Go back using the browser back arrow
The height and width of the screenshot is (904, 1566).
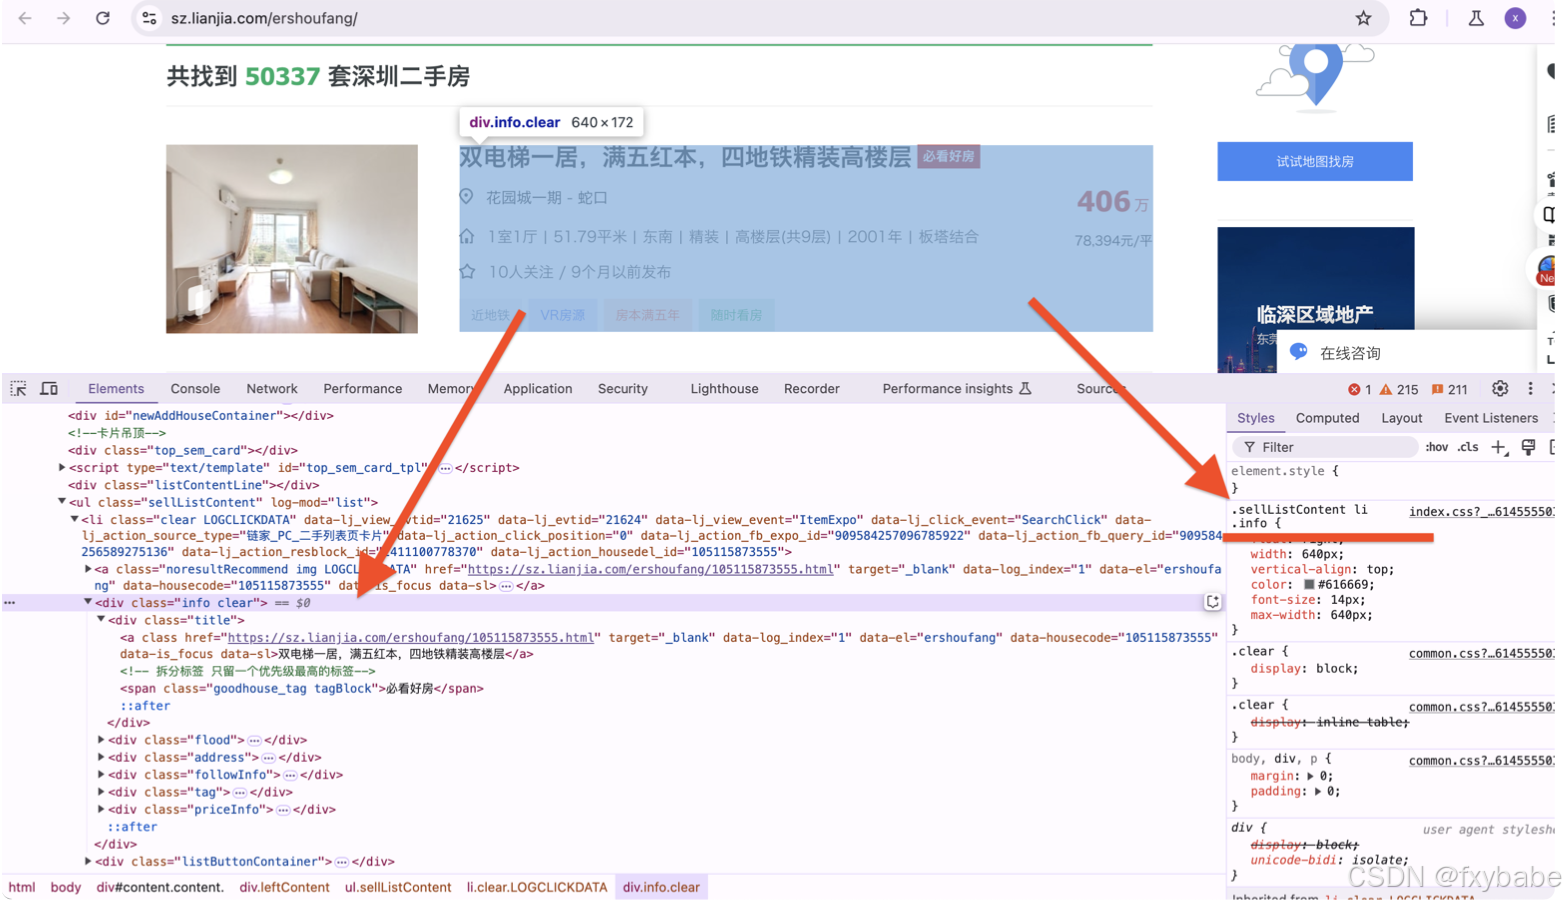coord(25,18)
